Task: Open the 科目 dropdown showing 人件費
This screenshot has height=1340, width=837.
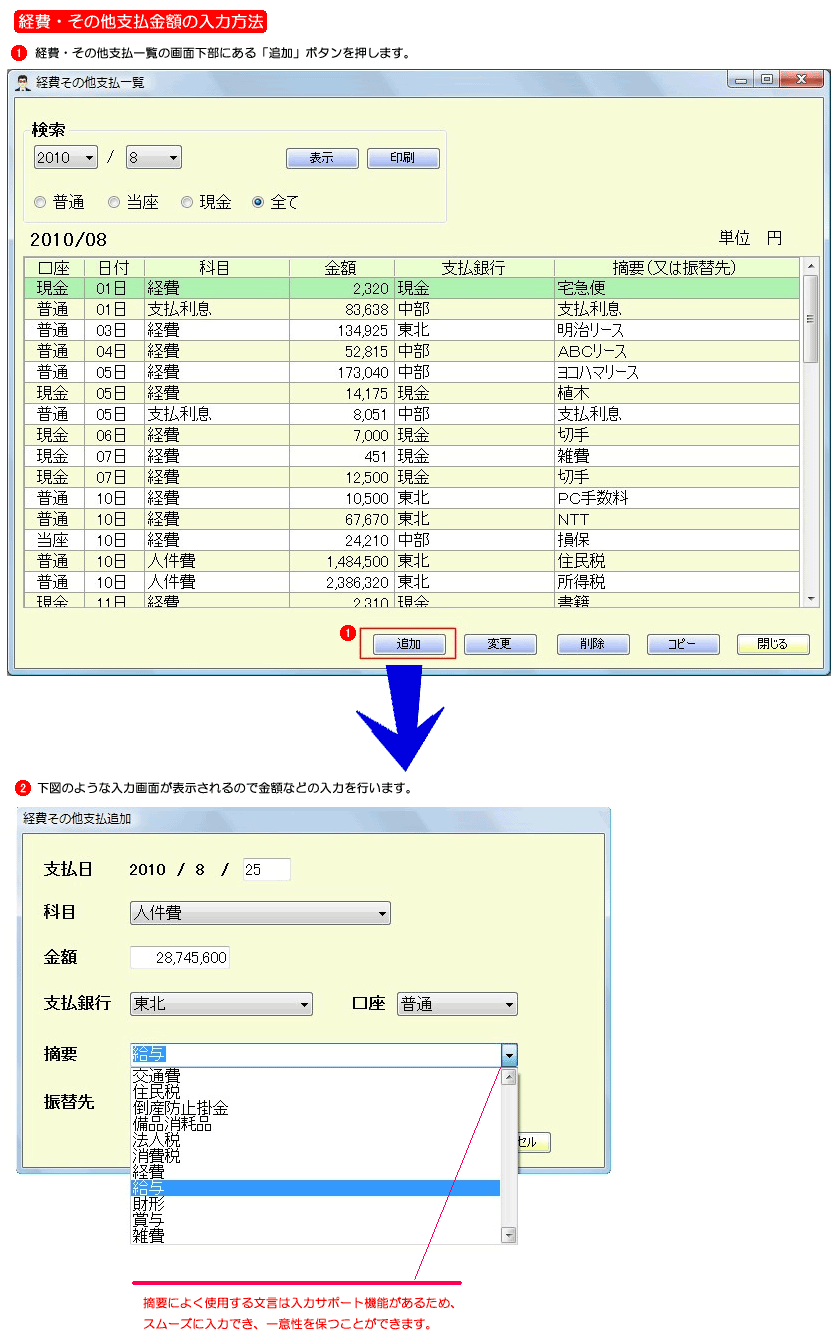Action: [x=260, y=913]
